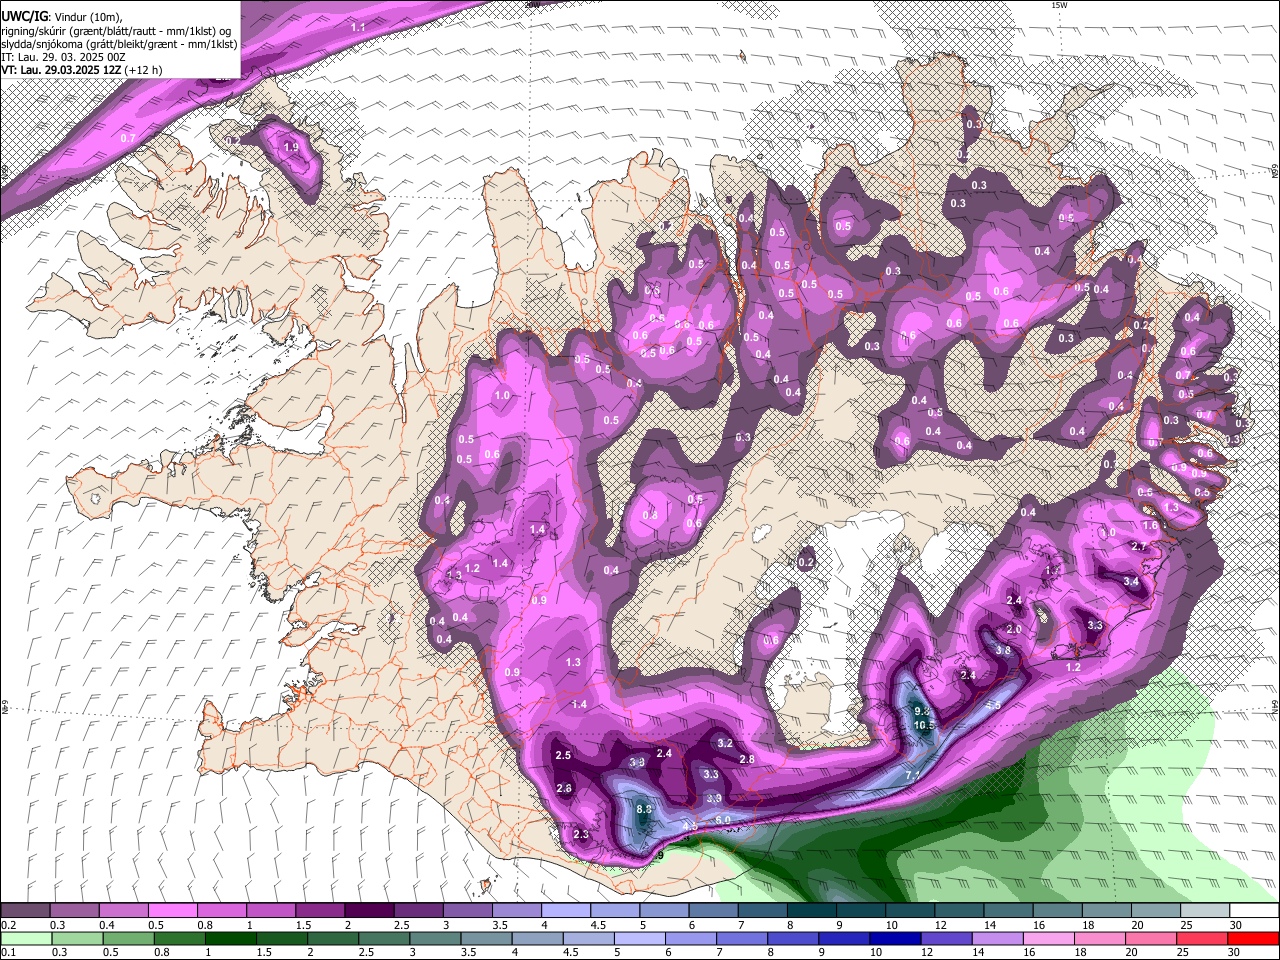Select the darkest purple 2–2.5 swatch in upper legend

tap(368, 910)
